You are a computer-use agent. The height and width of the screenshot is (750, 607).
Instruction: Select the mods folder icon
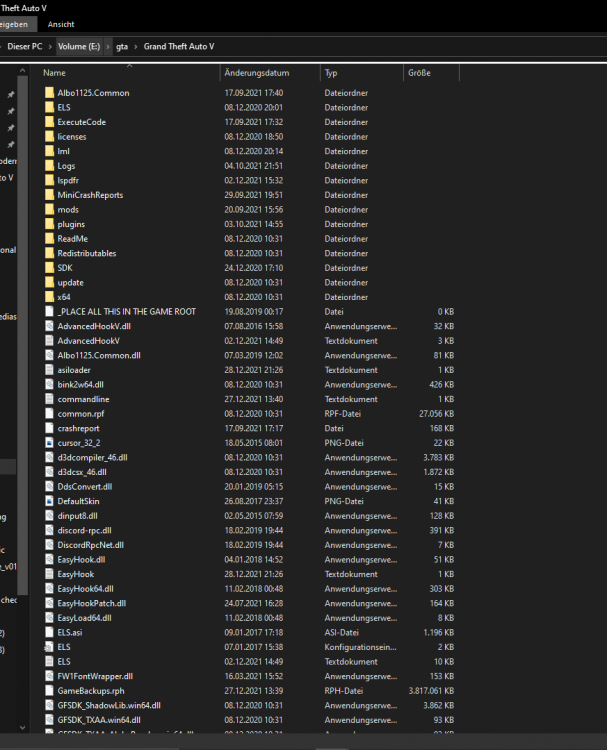pyautogui.click(x=49, y=210)
